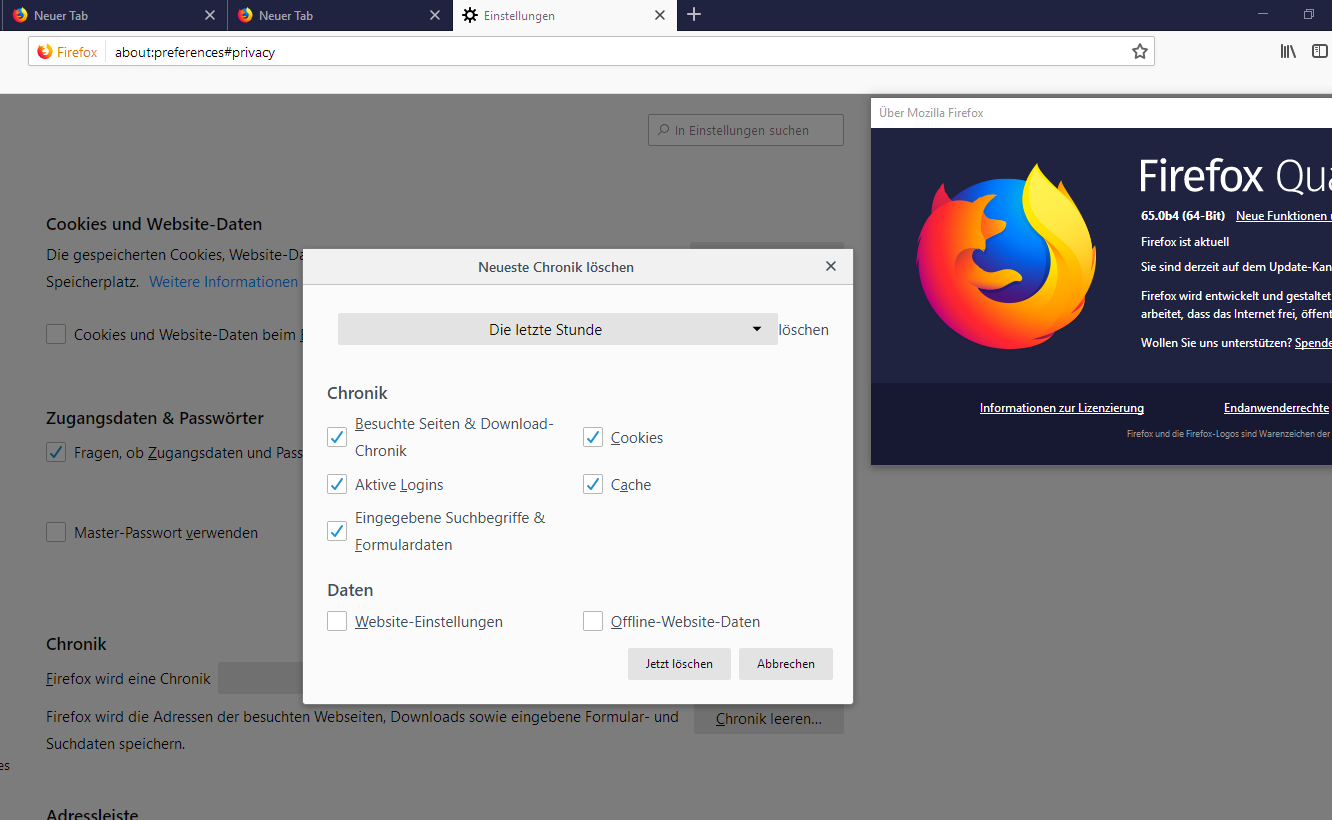This screenshot has height=820, width=1332.
Task: Restore down the Firefox browser window
Action: (1309, 15)
